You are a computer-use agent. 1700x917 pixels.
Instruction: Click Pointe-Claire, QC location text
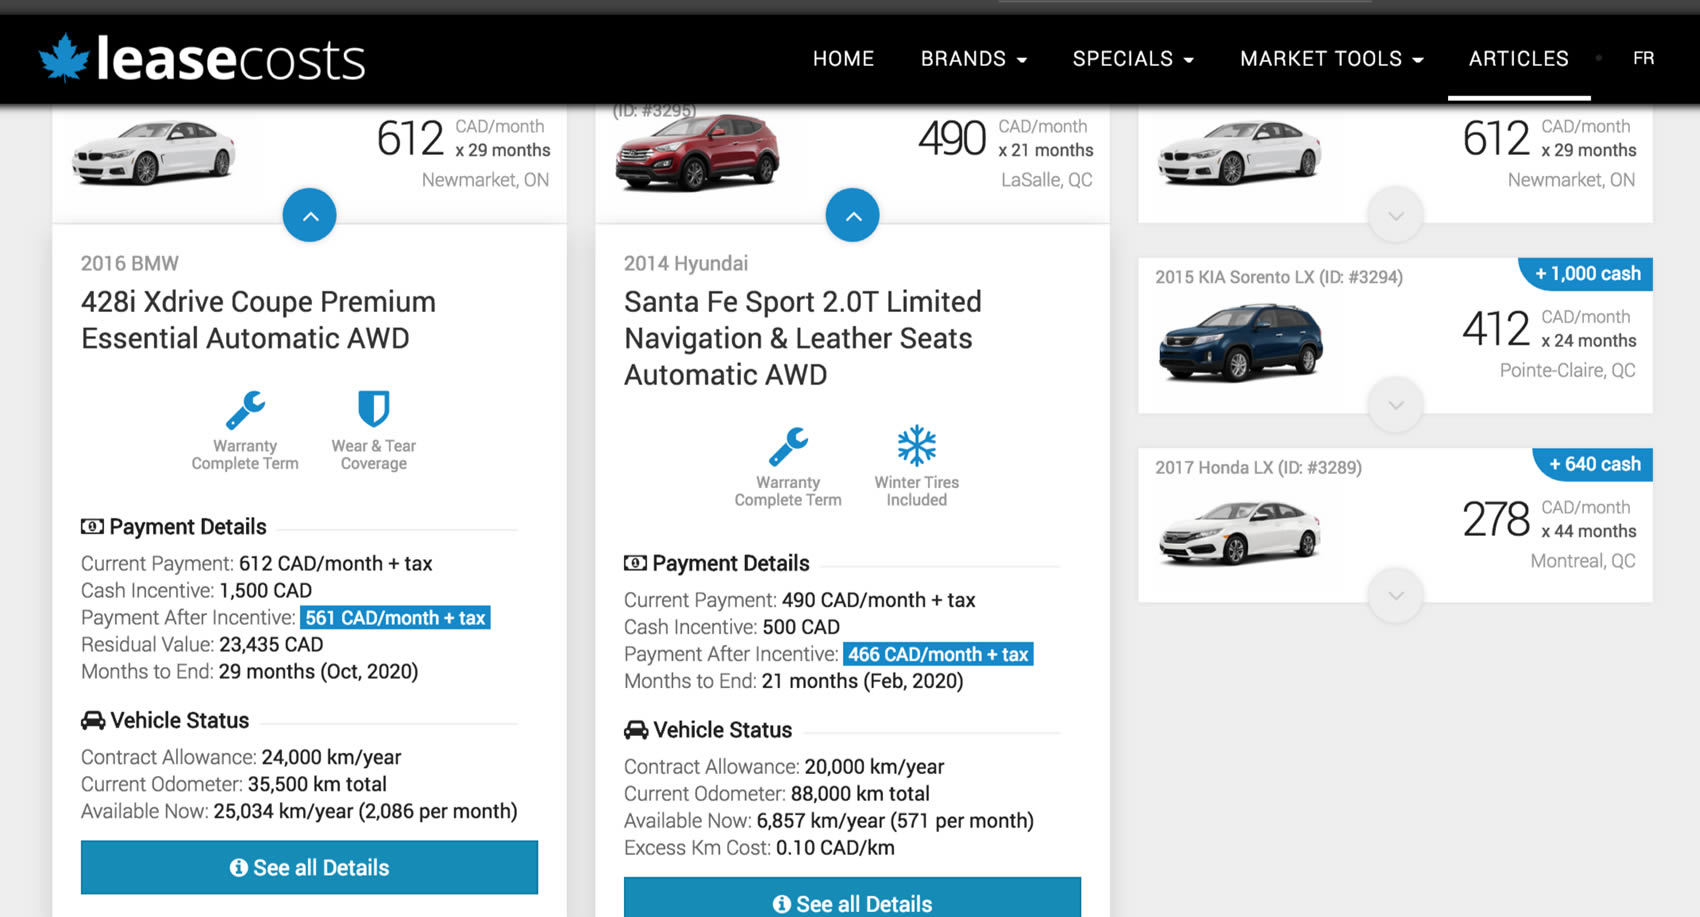(1567, 371)
